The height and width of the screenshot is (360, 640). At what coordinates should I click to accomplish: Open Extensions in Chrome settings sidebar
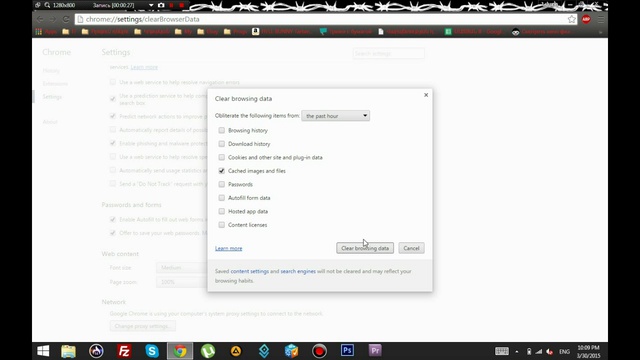(x=55, y=84)
